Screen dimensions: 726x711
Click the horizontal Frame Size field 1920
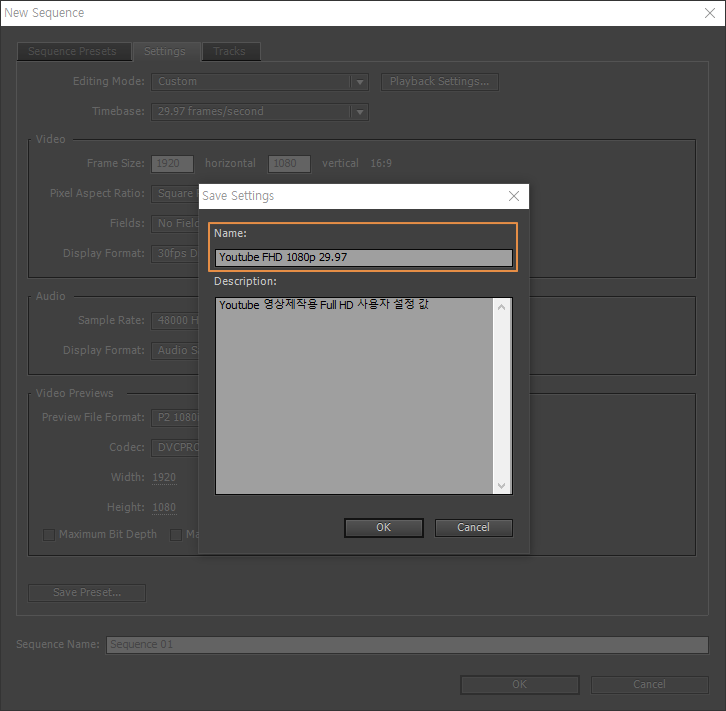pyautogui.click(x=172, y=164)
